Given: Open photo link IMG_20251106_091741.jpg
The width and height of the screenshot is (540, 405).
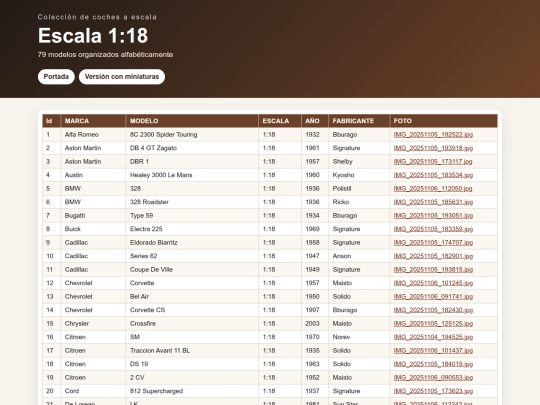Looking at the screenshot, I should coord(433,297).
